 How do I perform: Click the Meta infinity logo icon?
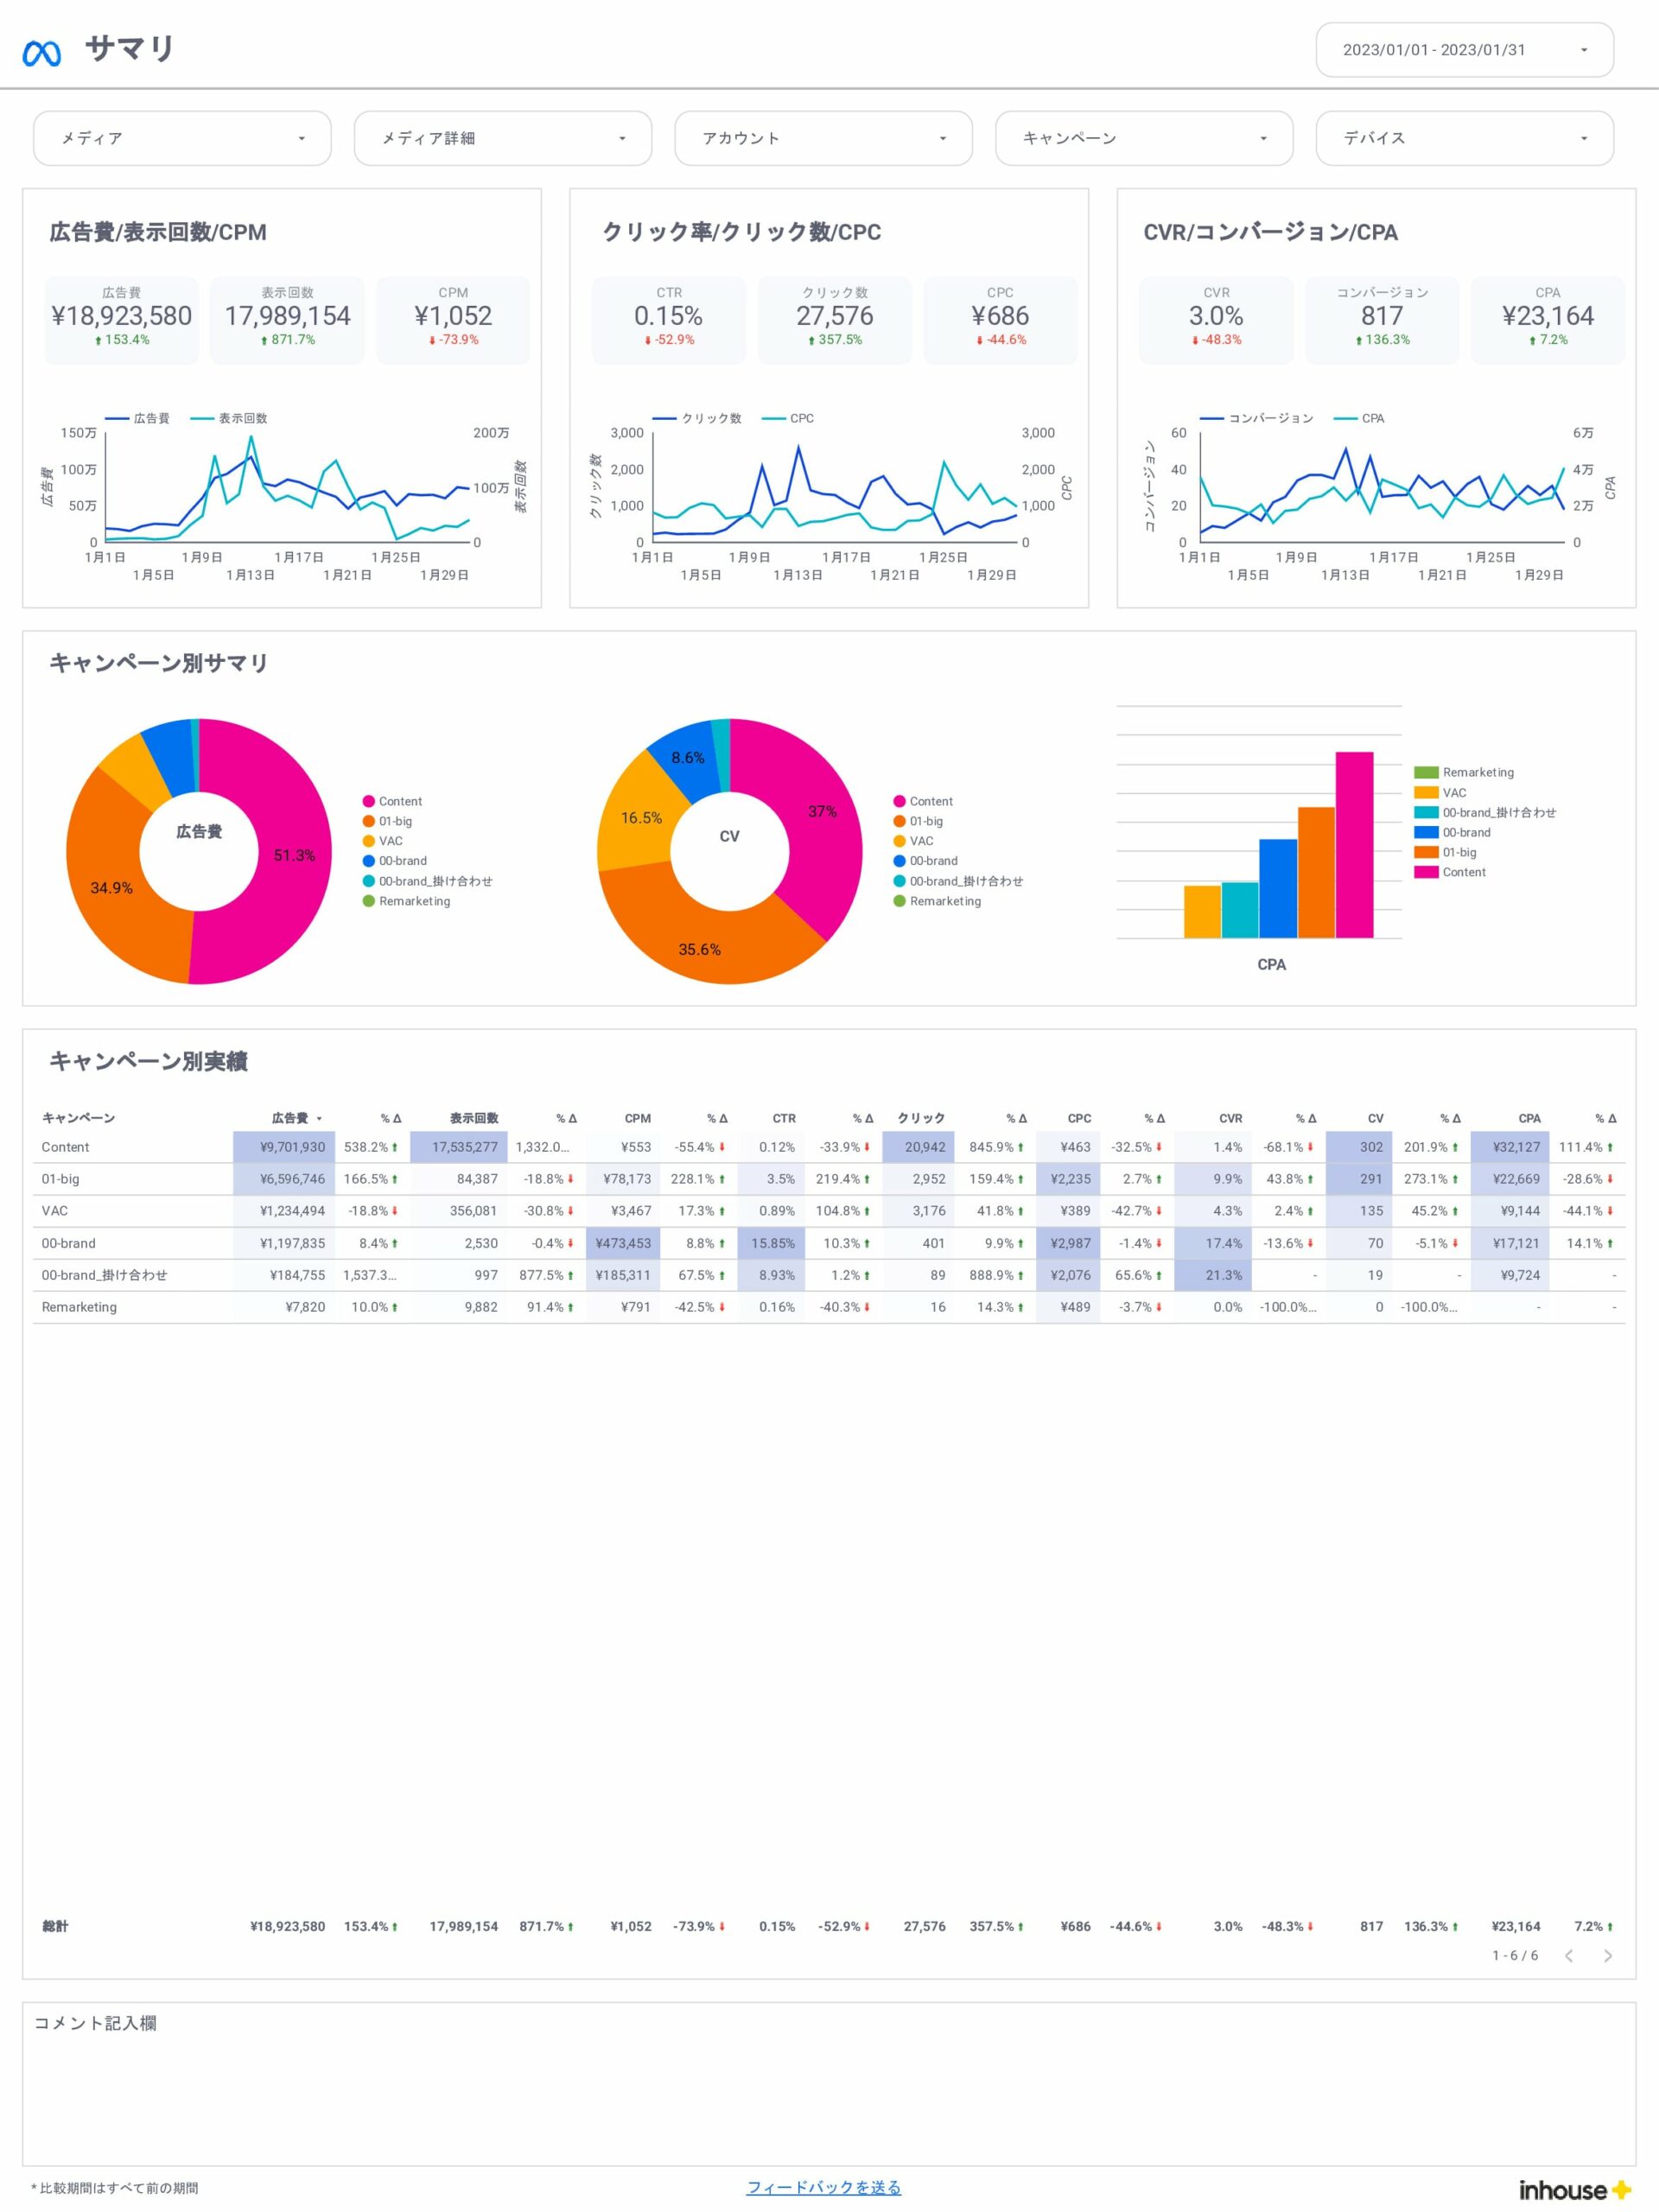(41, 52)
